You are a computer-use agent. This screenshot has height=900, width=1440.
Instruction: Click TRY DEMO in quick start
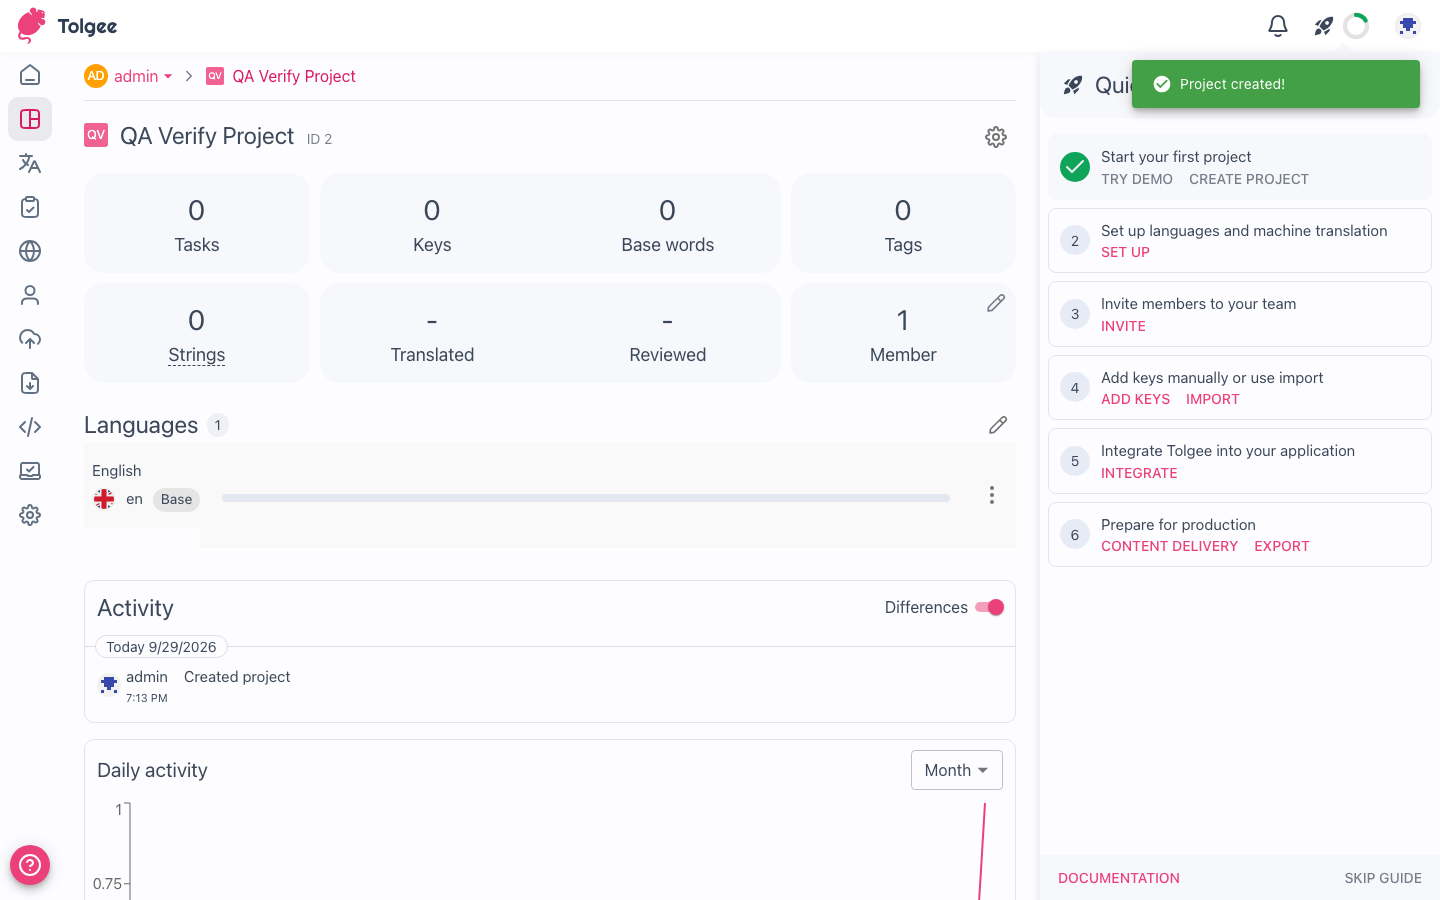[x=1137, y=179]
